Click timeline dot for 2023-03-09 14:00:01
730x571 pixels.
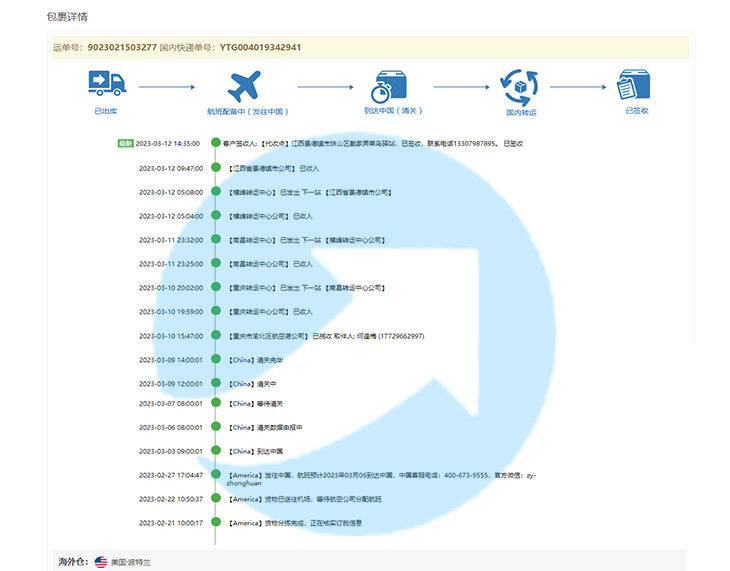[x=216, y=359]
